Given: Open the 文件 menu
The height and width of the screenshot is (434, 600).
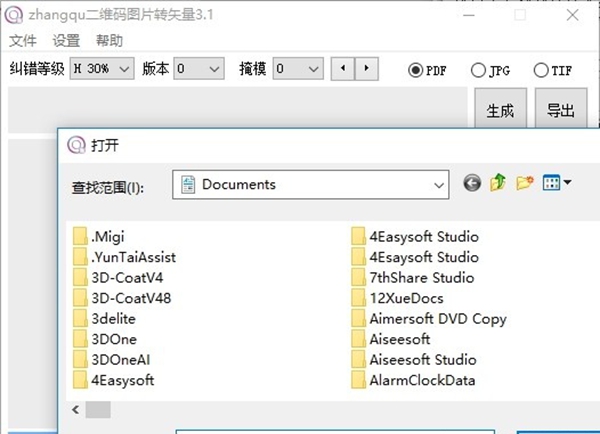Looking at the screenshot, I should point(23,40).
